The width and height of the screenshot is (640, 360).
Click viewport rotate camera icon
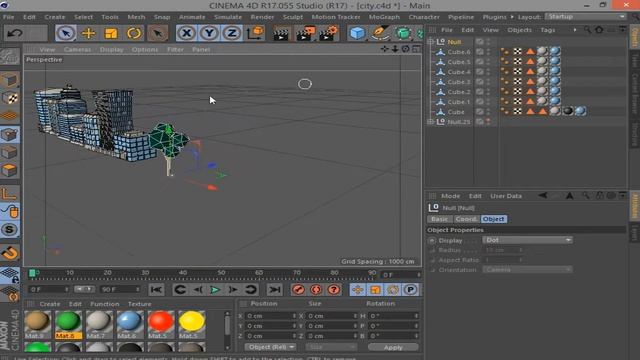406,49
